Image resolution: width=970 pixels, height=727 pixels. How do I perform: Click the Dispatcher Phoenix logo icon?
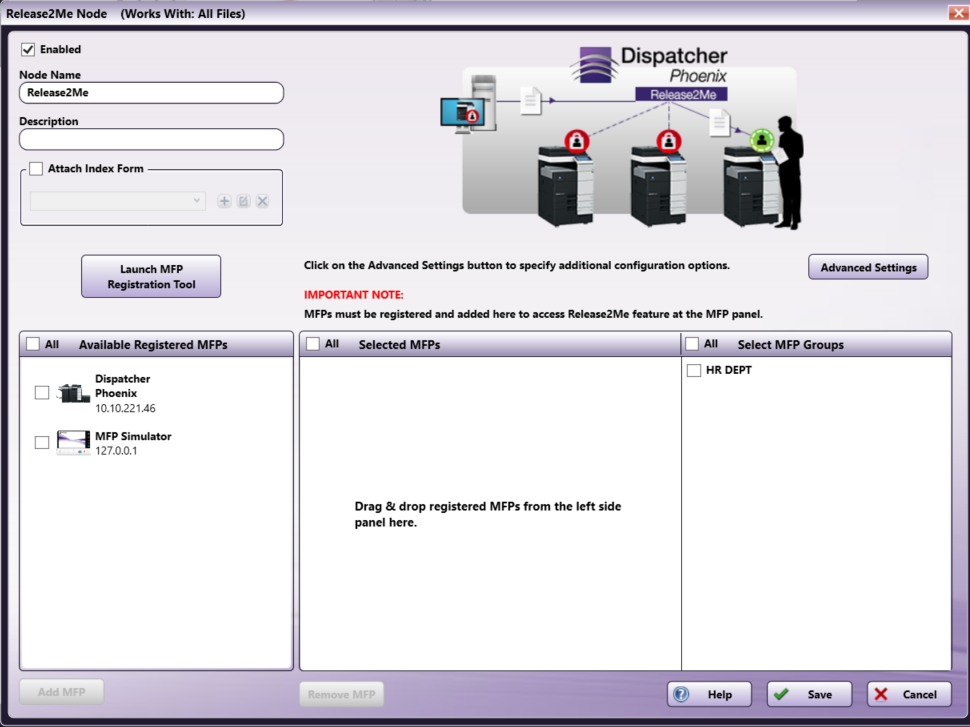[595, 64]
